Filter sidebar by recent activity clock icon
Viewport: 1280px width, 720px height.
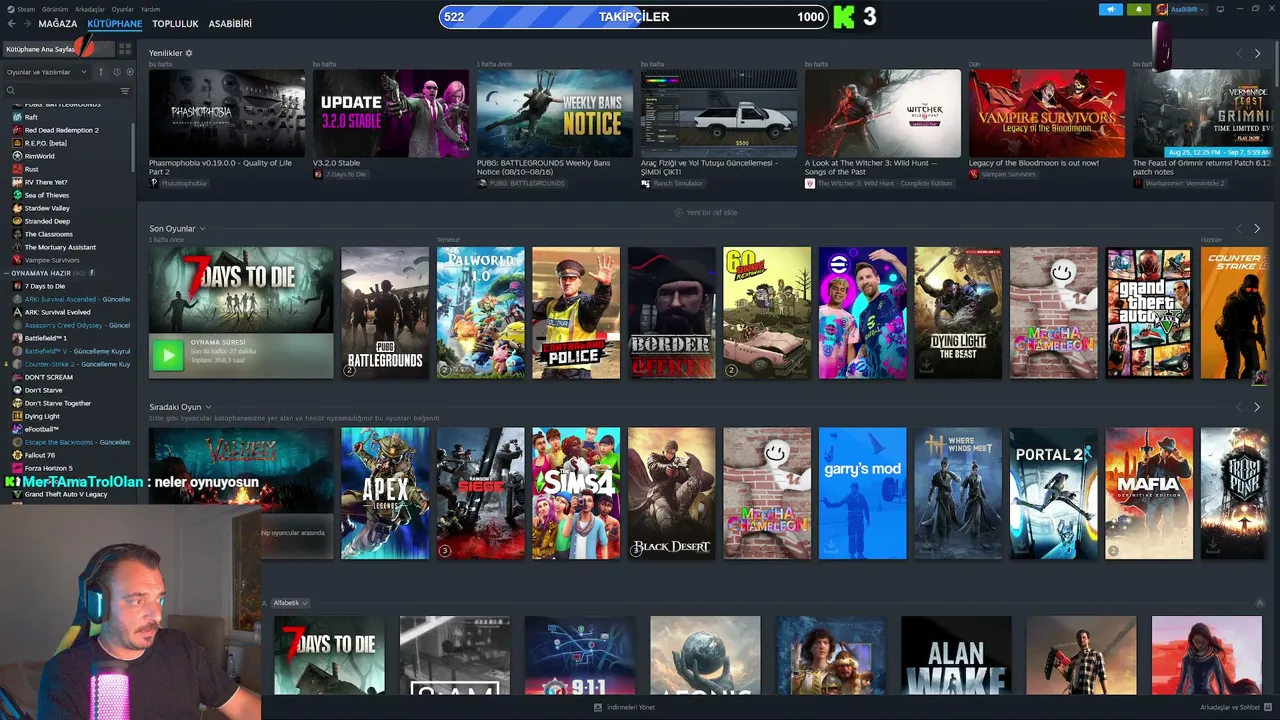click(116, 72)
